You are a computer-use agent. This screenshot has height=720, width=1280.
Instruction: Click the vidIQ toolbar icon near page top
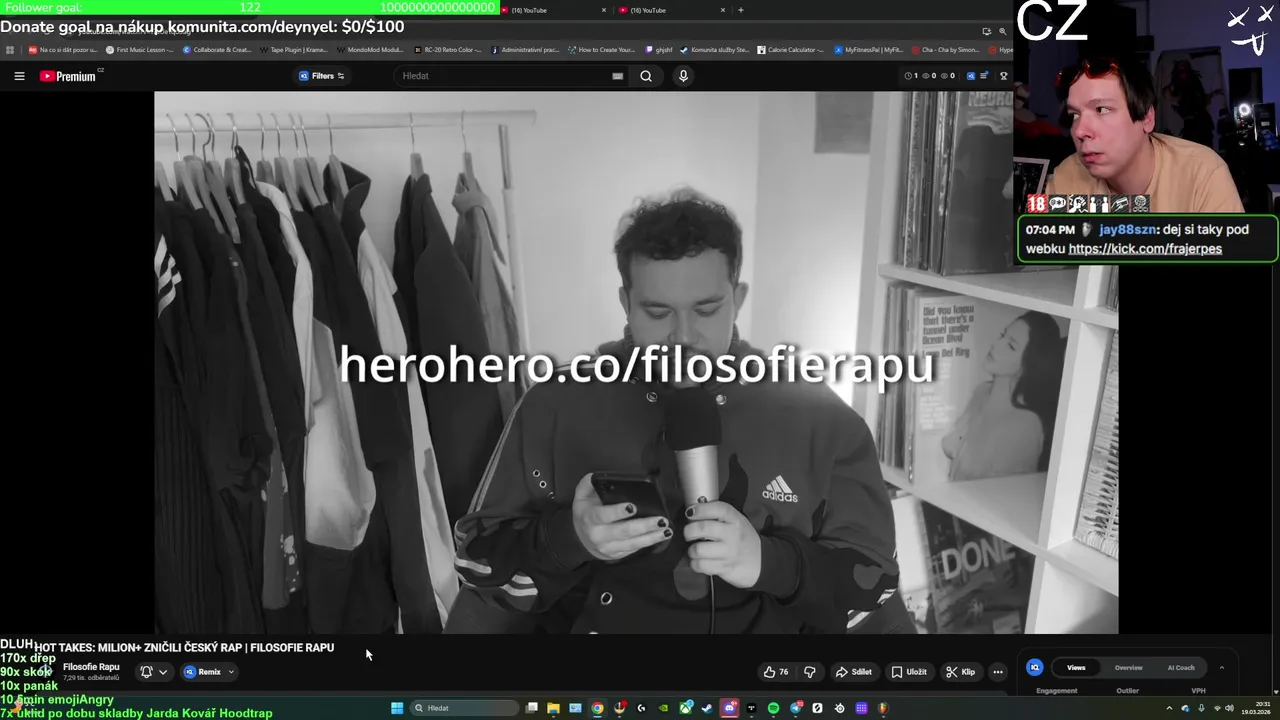pos(970,76)
